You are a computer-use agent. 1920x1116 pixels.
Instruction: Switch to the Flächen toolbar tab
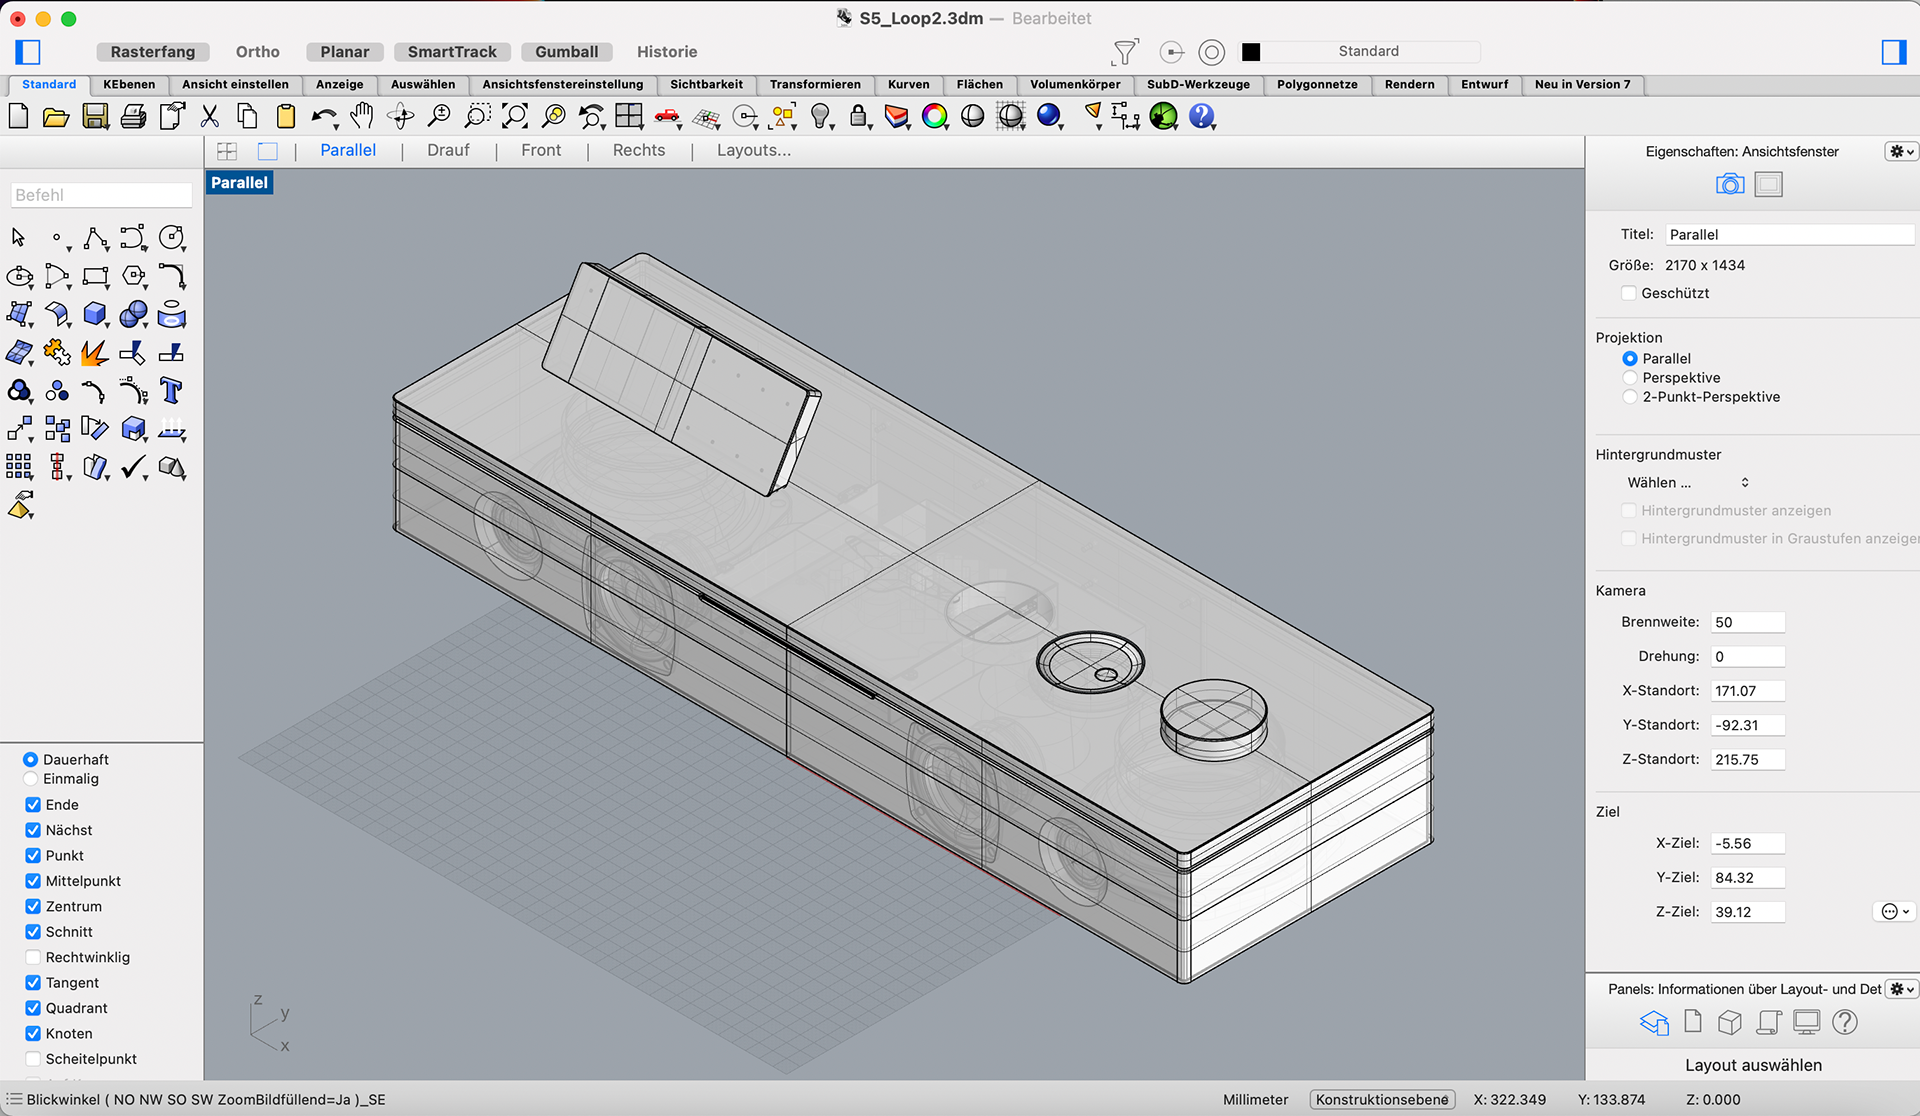[x=979, y=85]
